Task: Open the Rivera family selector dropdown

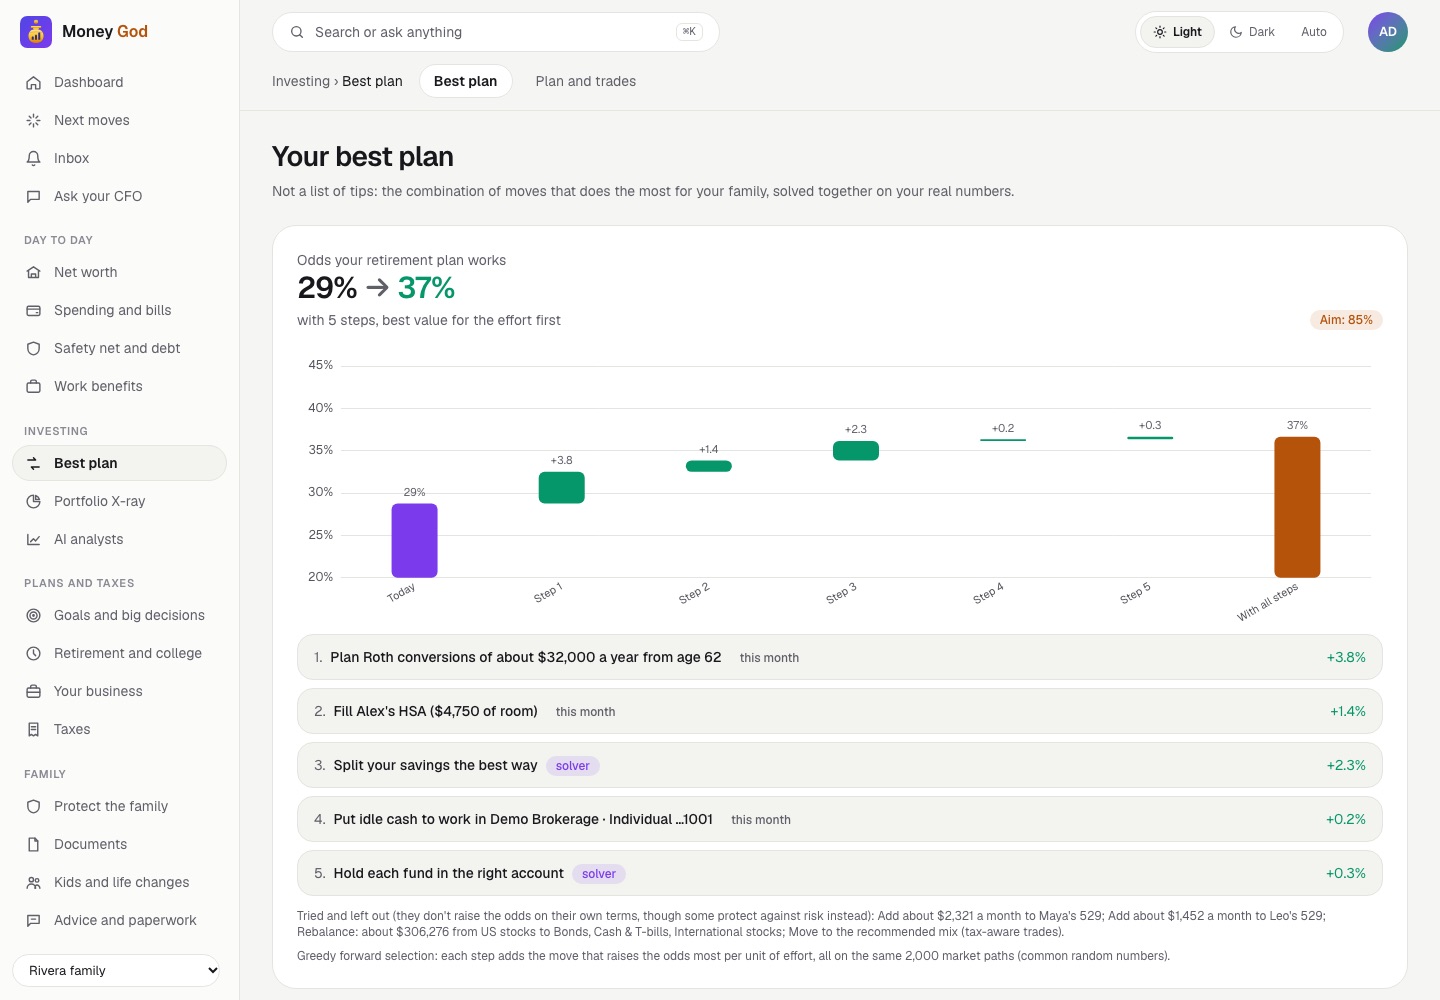Action: click(x=116, y=971)
